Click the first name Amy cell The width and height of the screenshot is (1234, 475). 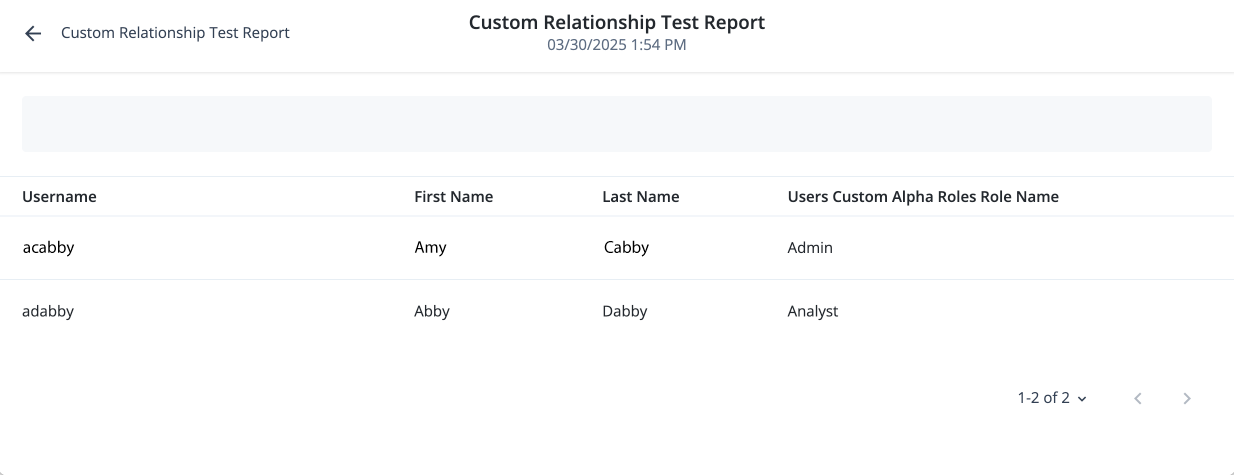[430, 248]
